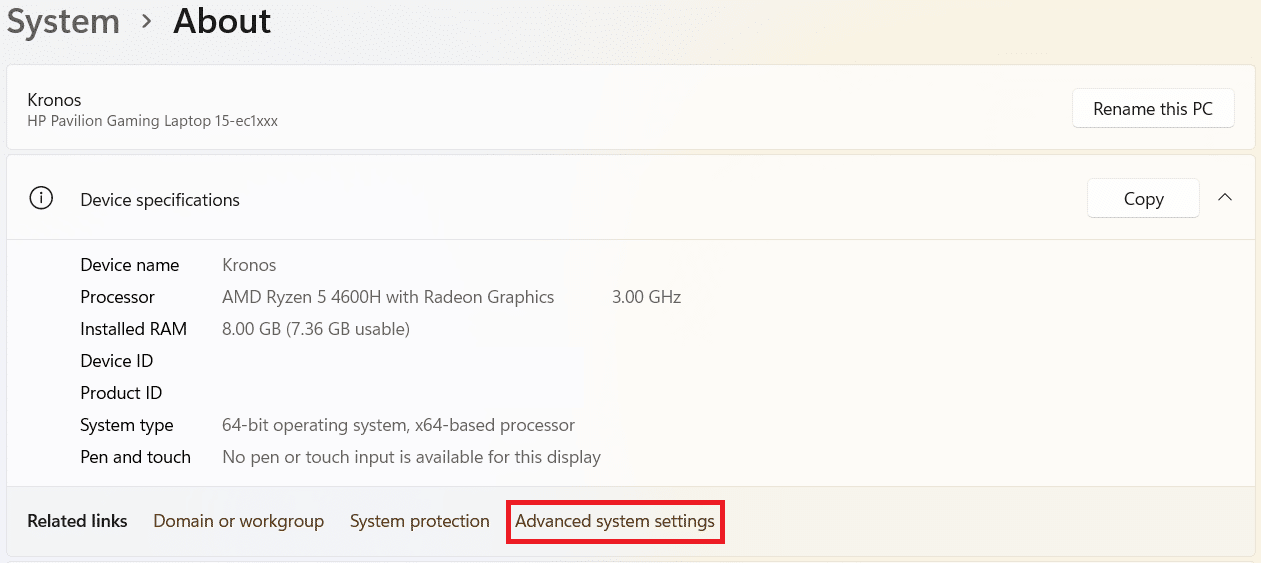Click the breadcrumb chevron separator

[147, 21]
